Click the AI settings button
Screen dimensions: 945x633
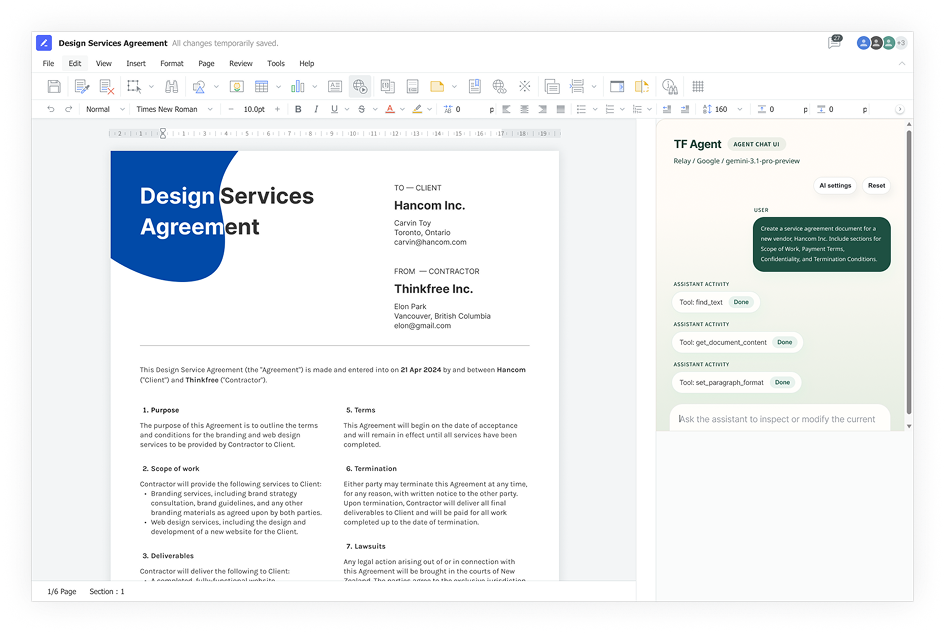click(x=835, y=186)
